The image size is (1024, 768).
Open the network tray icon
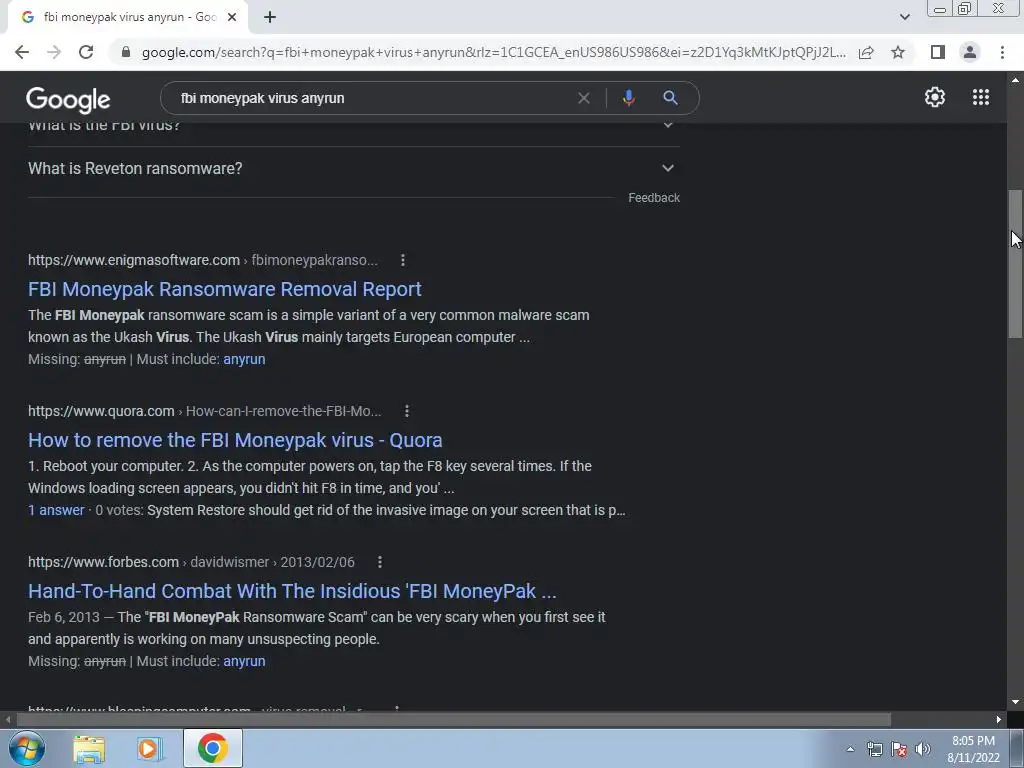point(874,750)
